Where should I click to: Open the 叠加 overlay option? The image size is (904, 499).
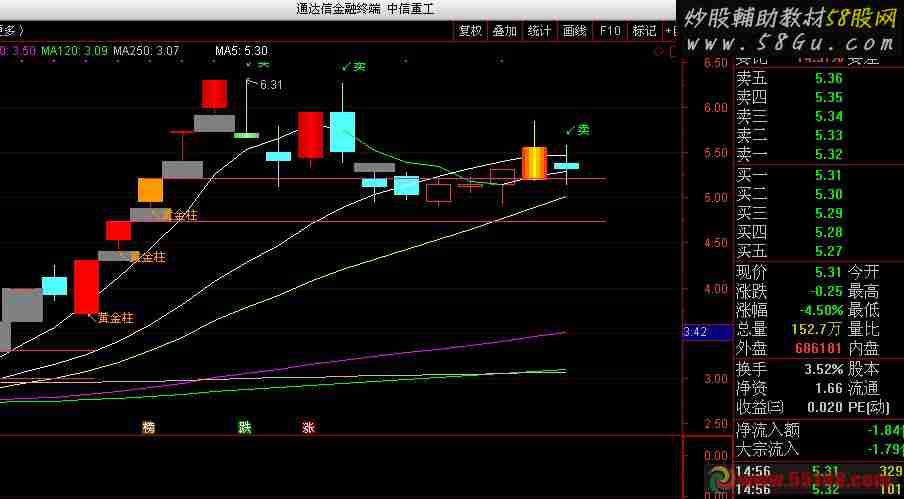pos(504,31)
